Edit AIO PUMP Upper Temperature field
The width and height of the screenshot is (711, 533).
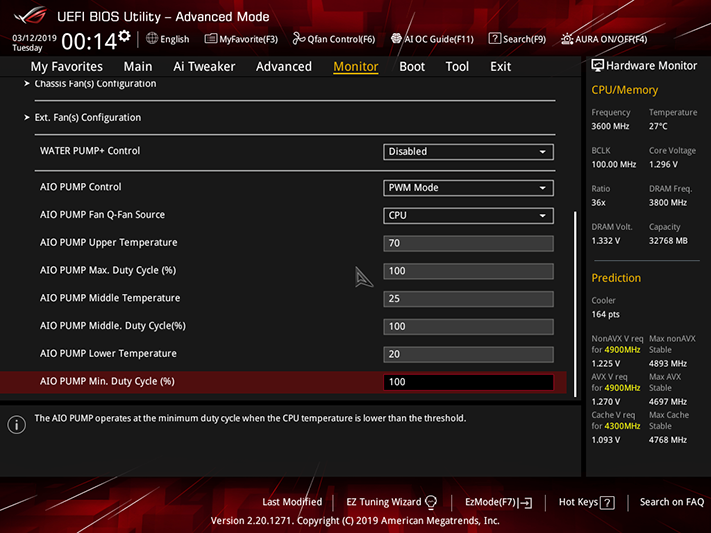468,243
